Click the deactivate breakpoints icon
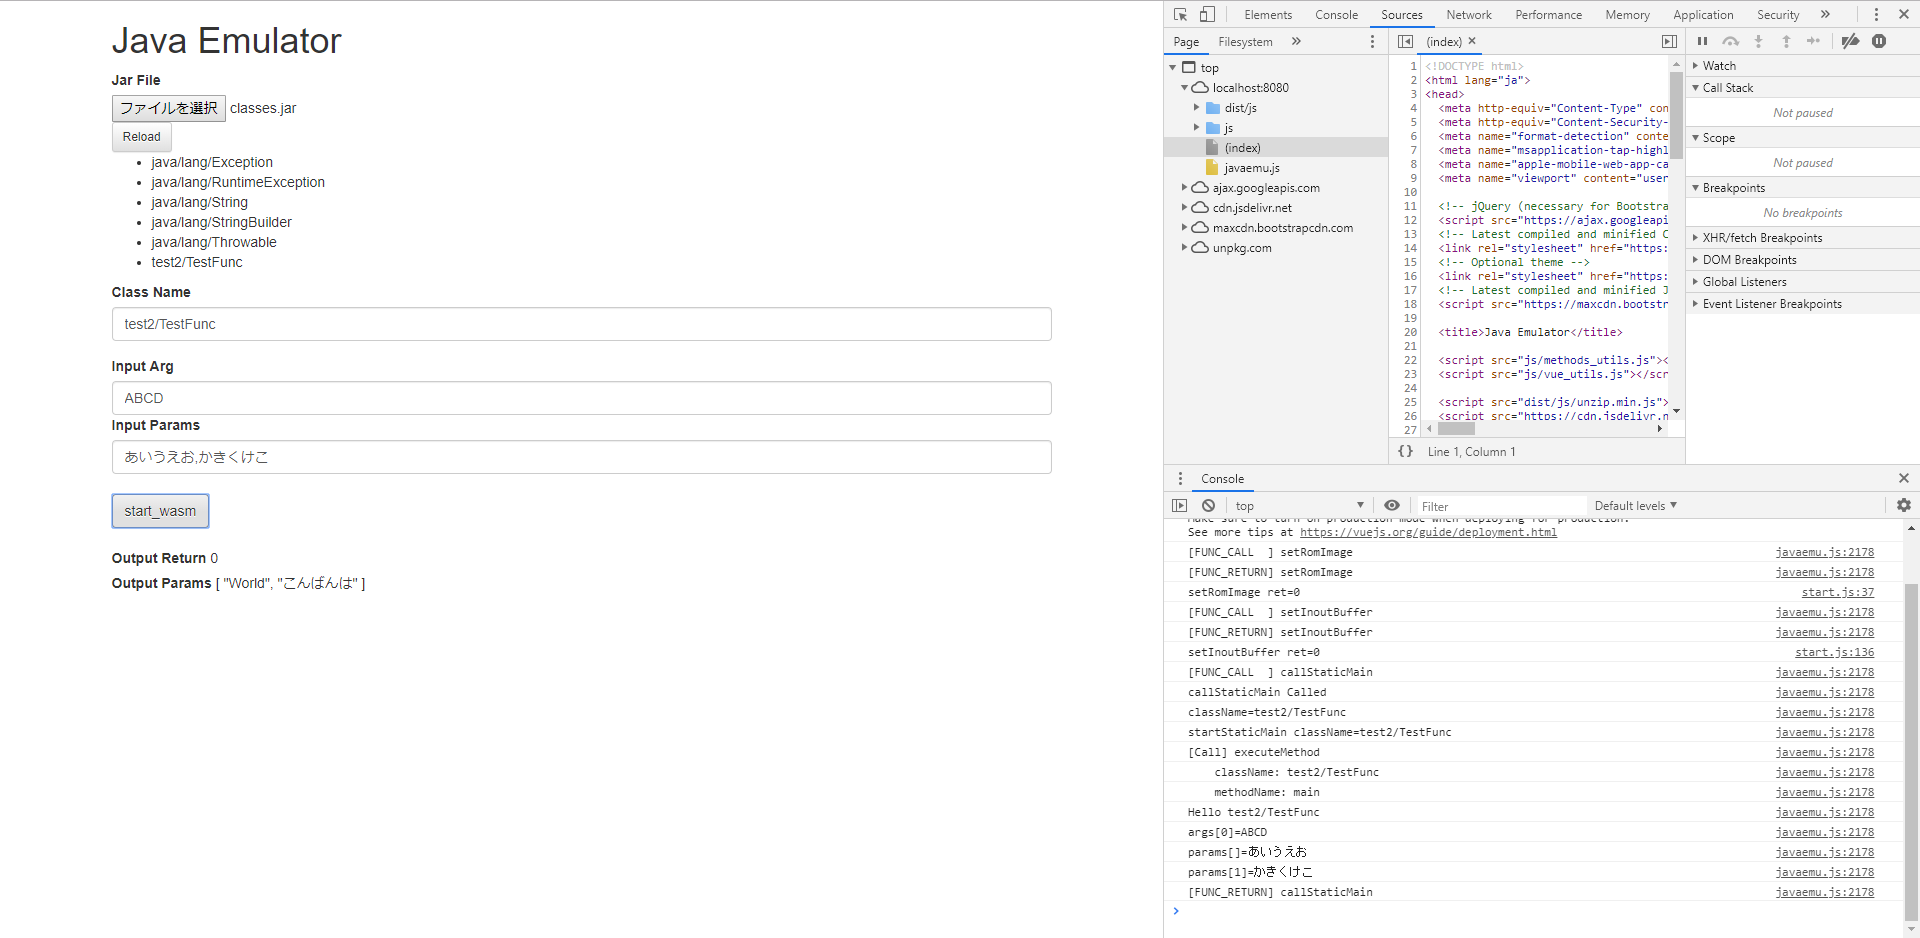The image size is (1920, 938). click(1850, 41)
